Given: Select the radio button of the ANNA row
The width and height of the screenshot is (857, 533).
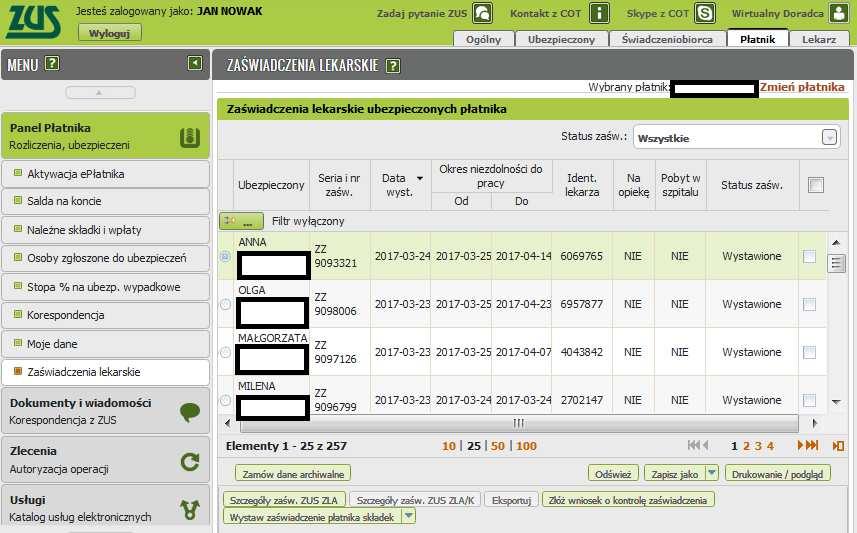Looking at the screenshot, I should point(225,256).
